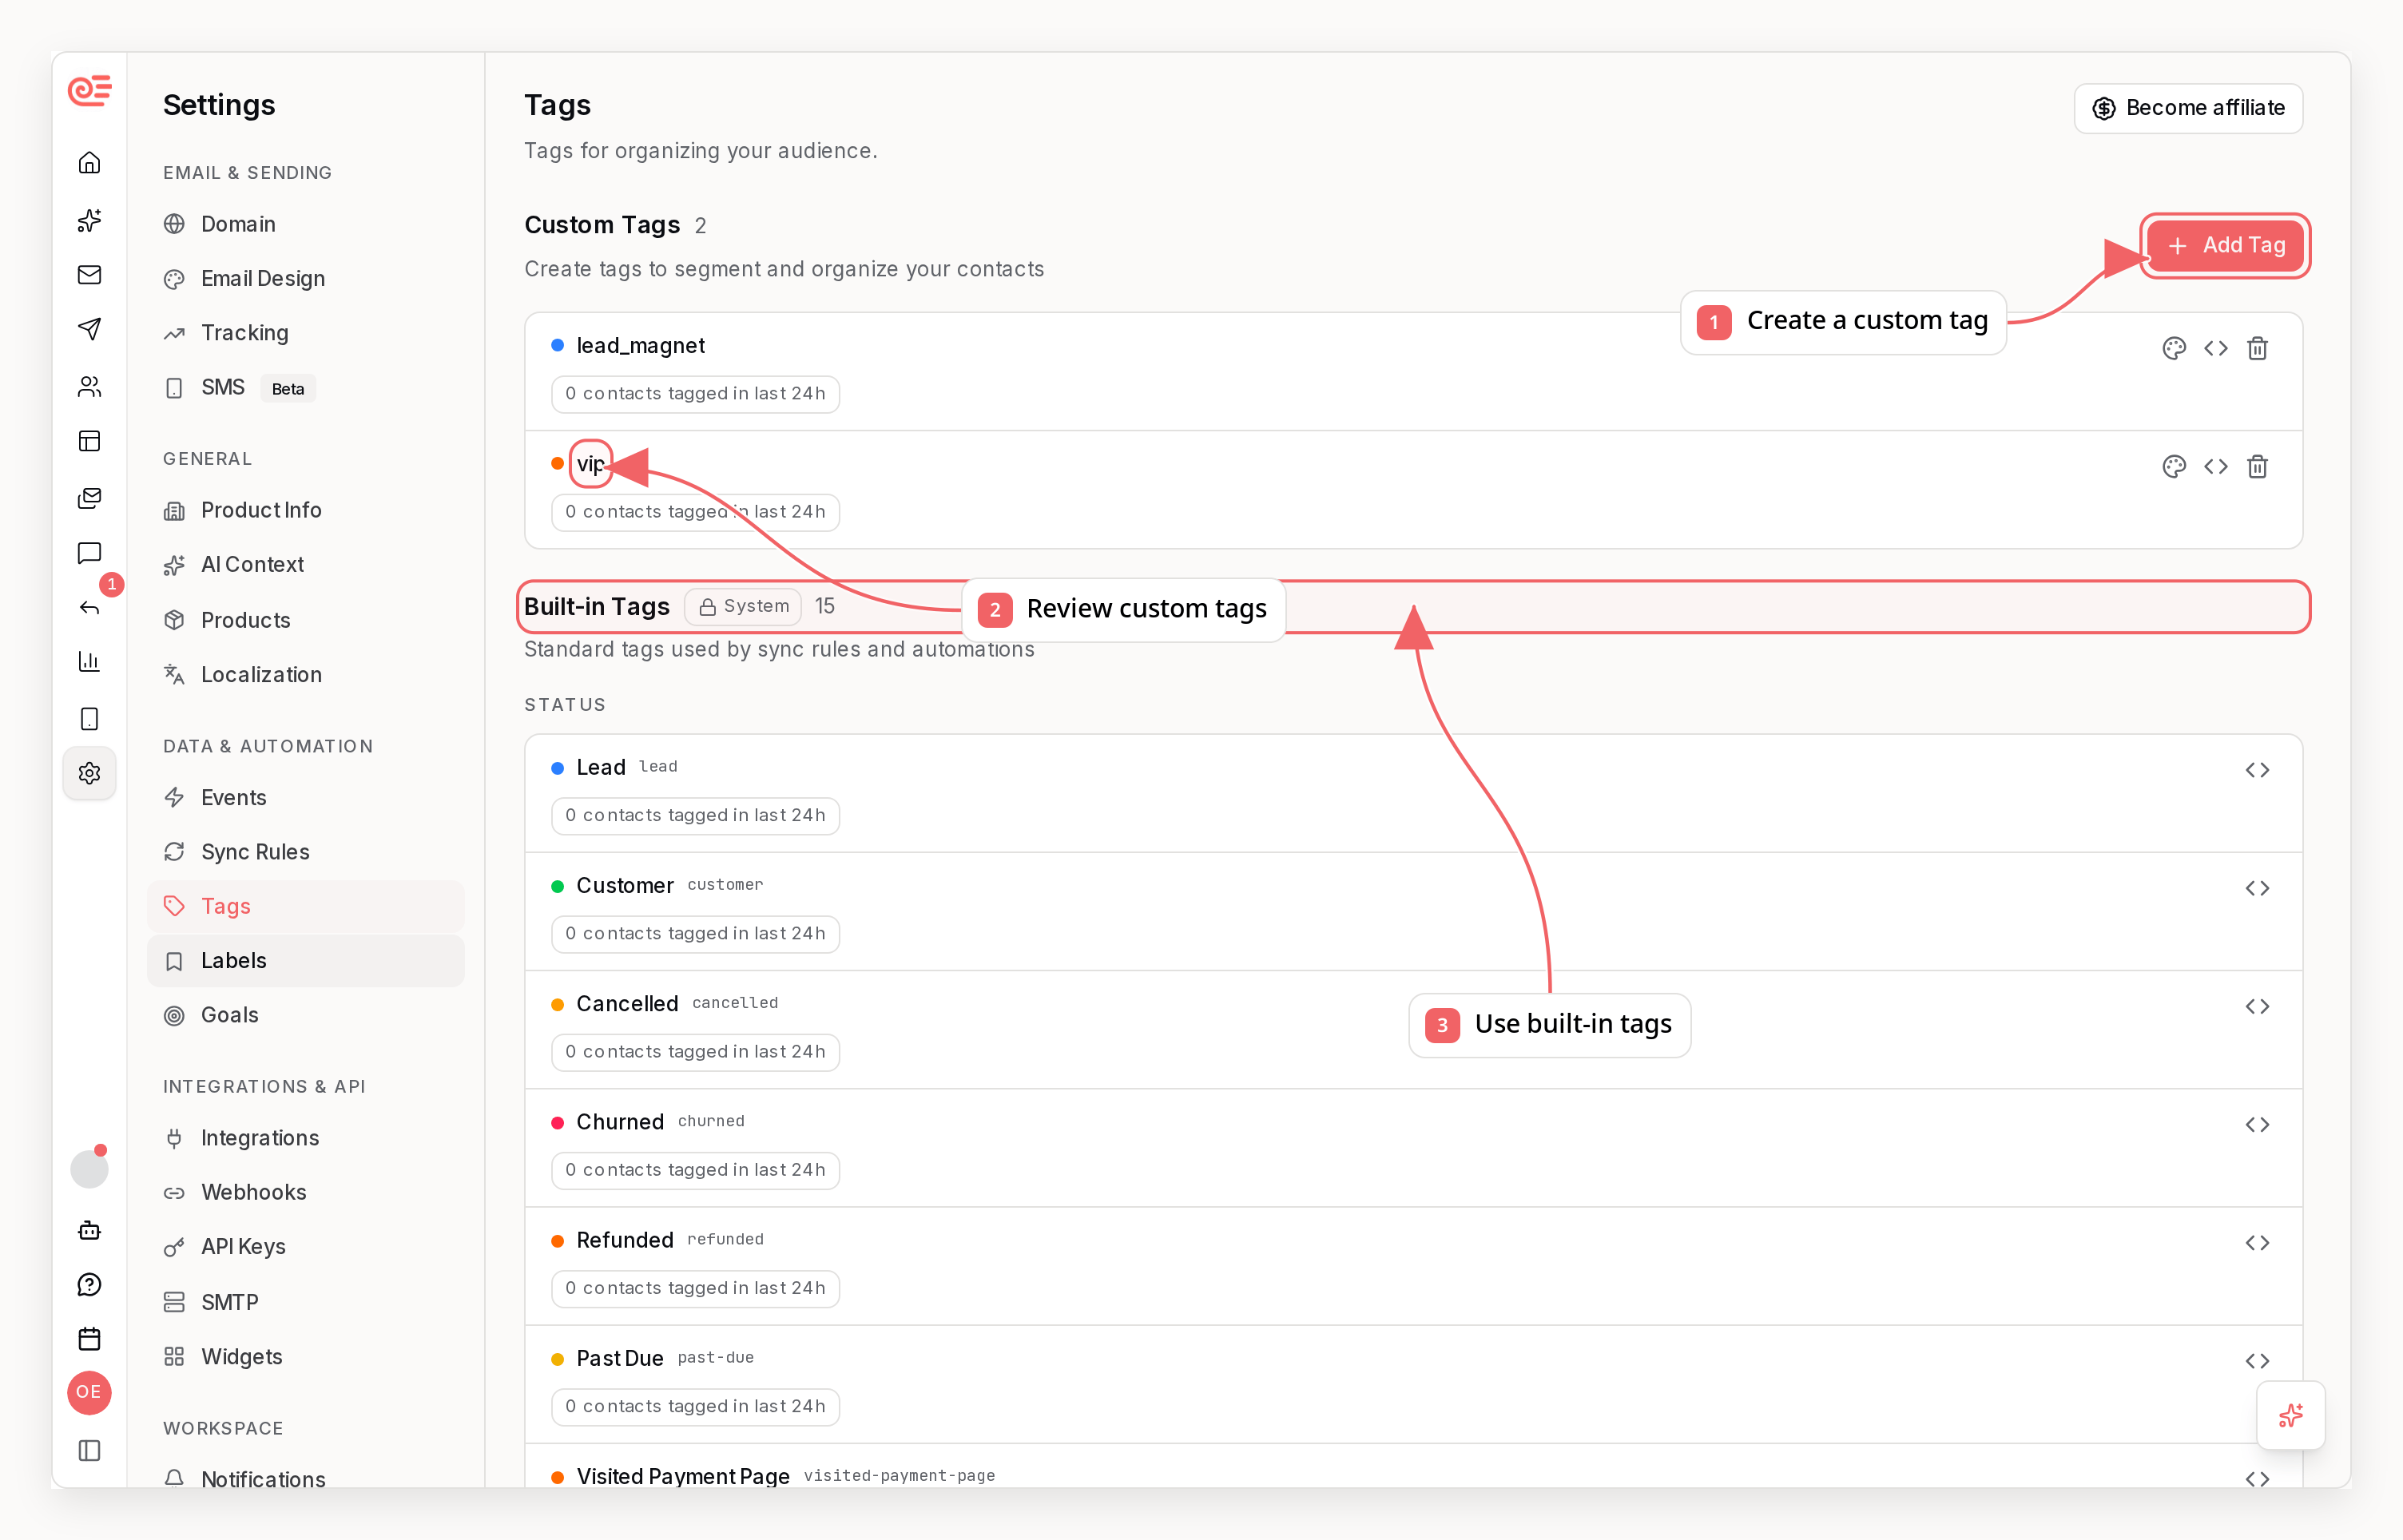Open the paper plane send icon
The width and height of the screenshot is (2403, 1540).
click(x=89, y=329)
